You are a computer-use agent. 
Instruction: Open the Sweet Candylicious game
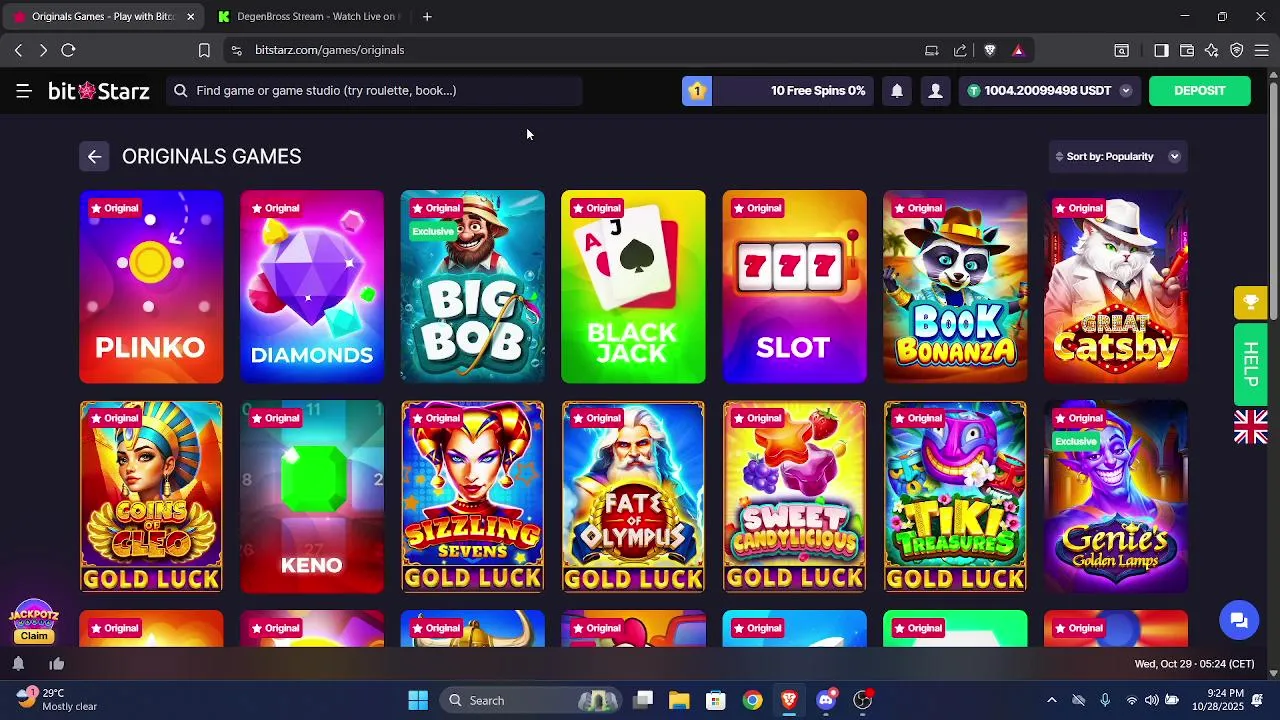coord(794,497)
